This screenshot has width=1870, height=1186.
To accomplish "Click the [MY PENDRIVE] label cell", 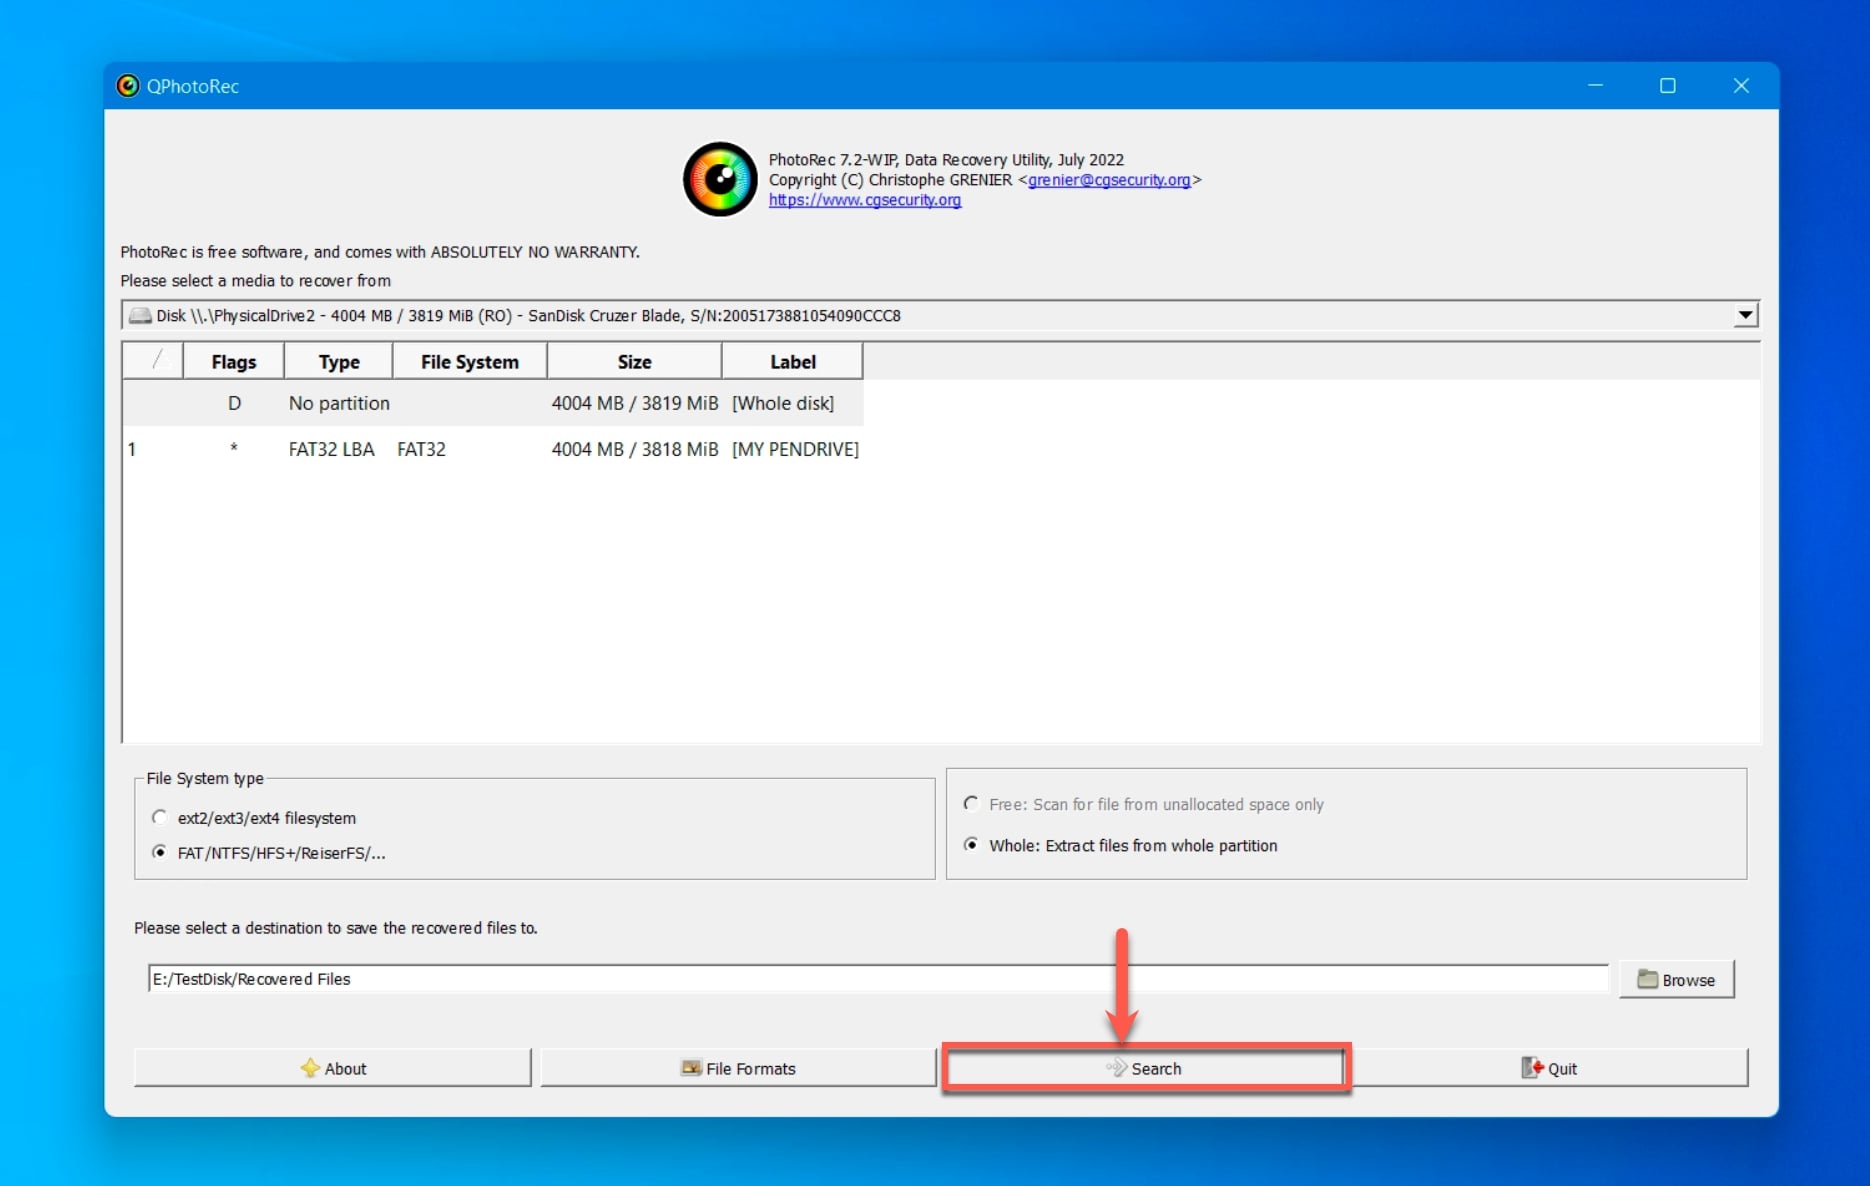I will click(x=795, y=449).
